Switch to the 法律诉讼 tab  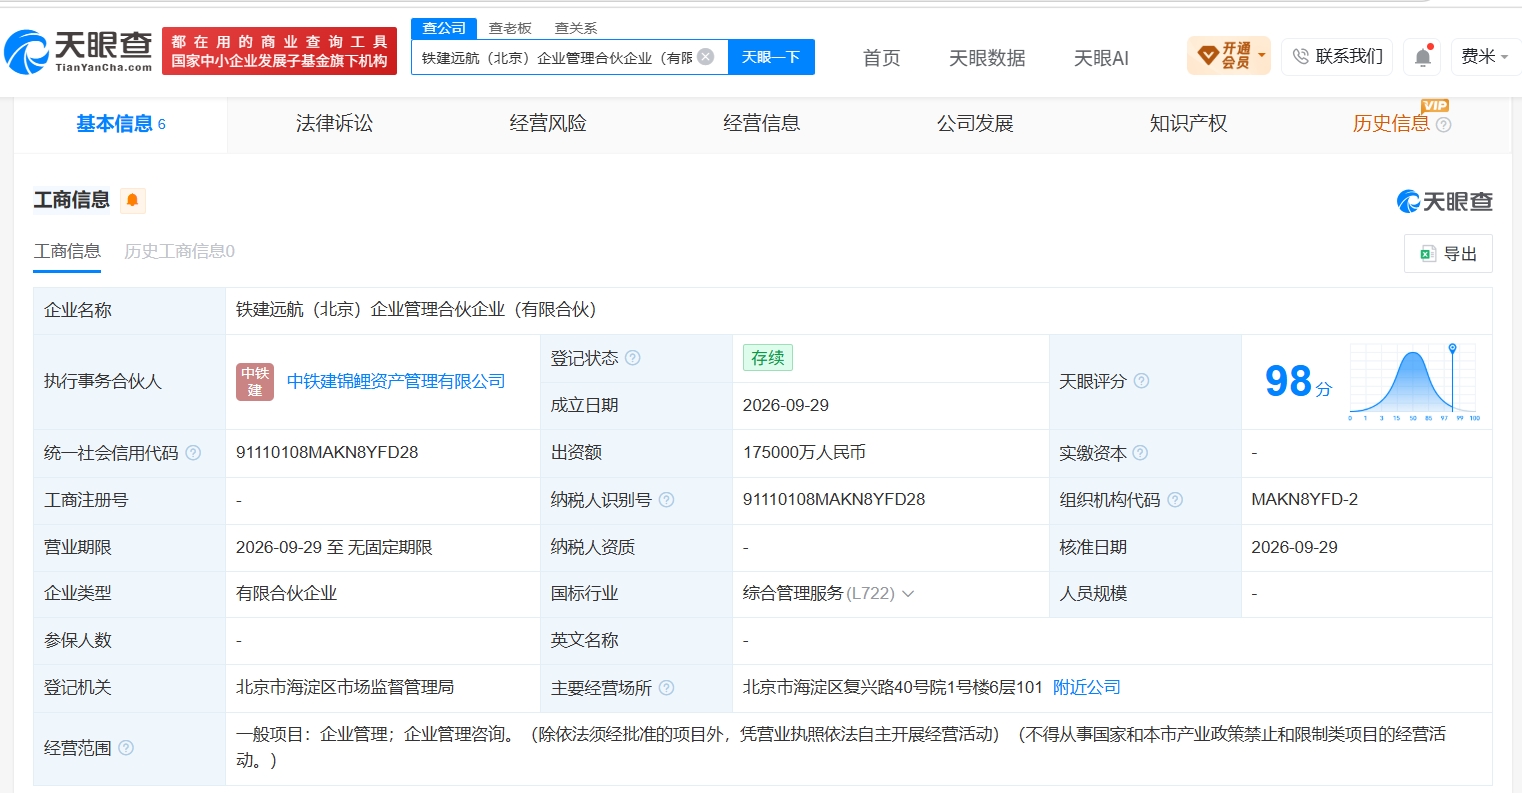pos(334,124)
